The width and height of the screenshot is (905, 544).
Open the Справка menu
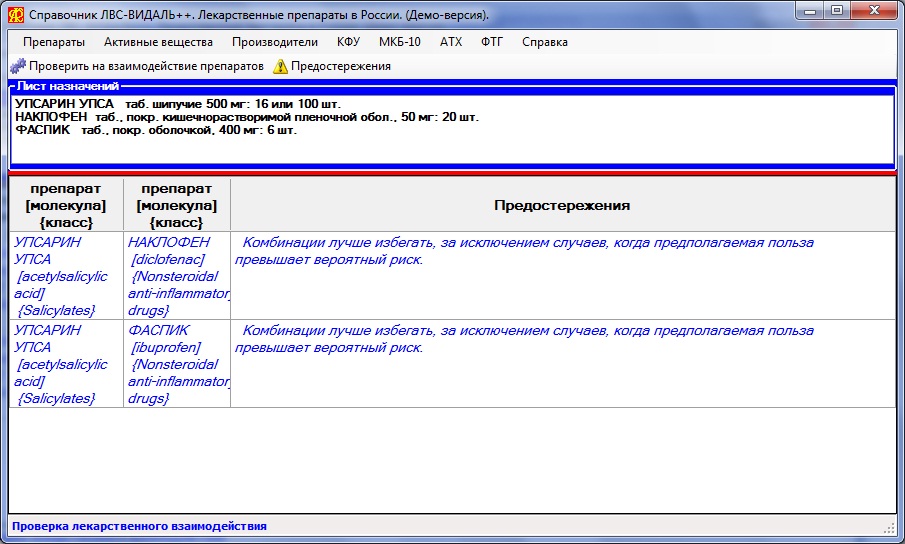point(545,42)
